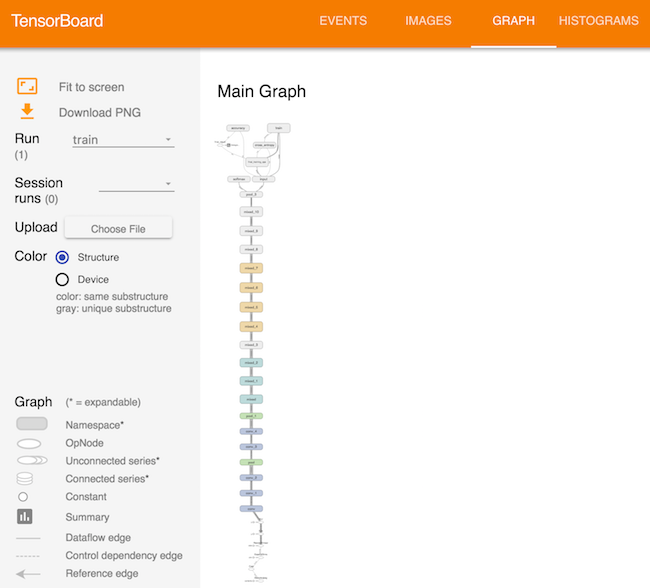650x588 pixels.
Task: Select the mixed_10 graph node
Action: [x=251, y=212]
